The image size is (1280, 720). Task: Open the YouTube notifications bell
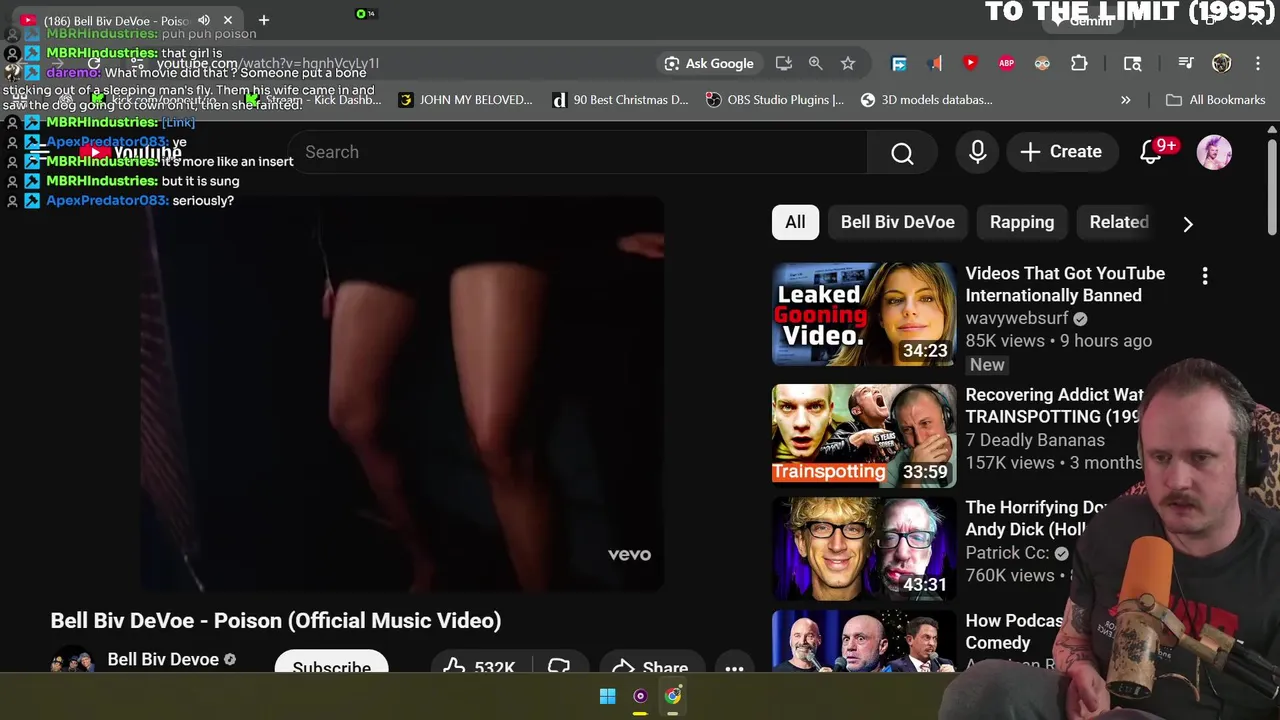click(x=1152, y=152)
